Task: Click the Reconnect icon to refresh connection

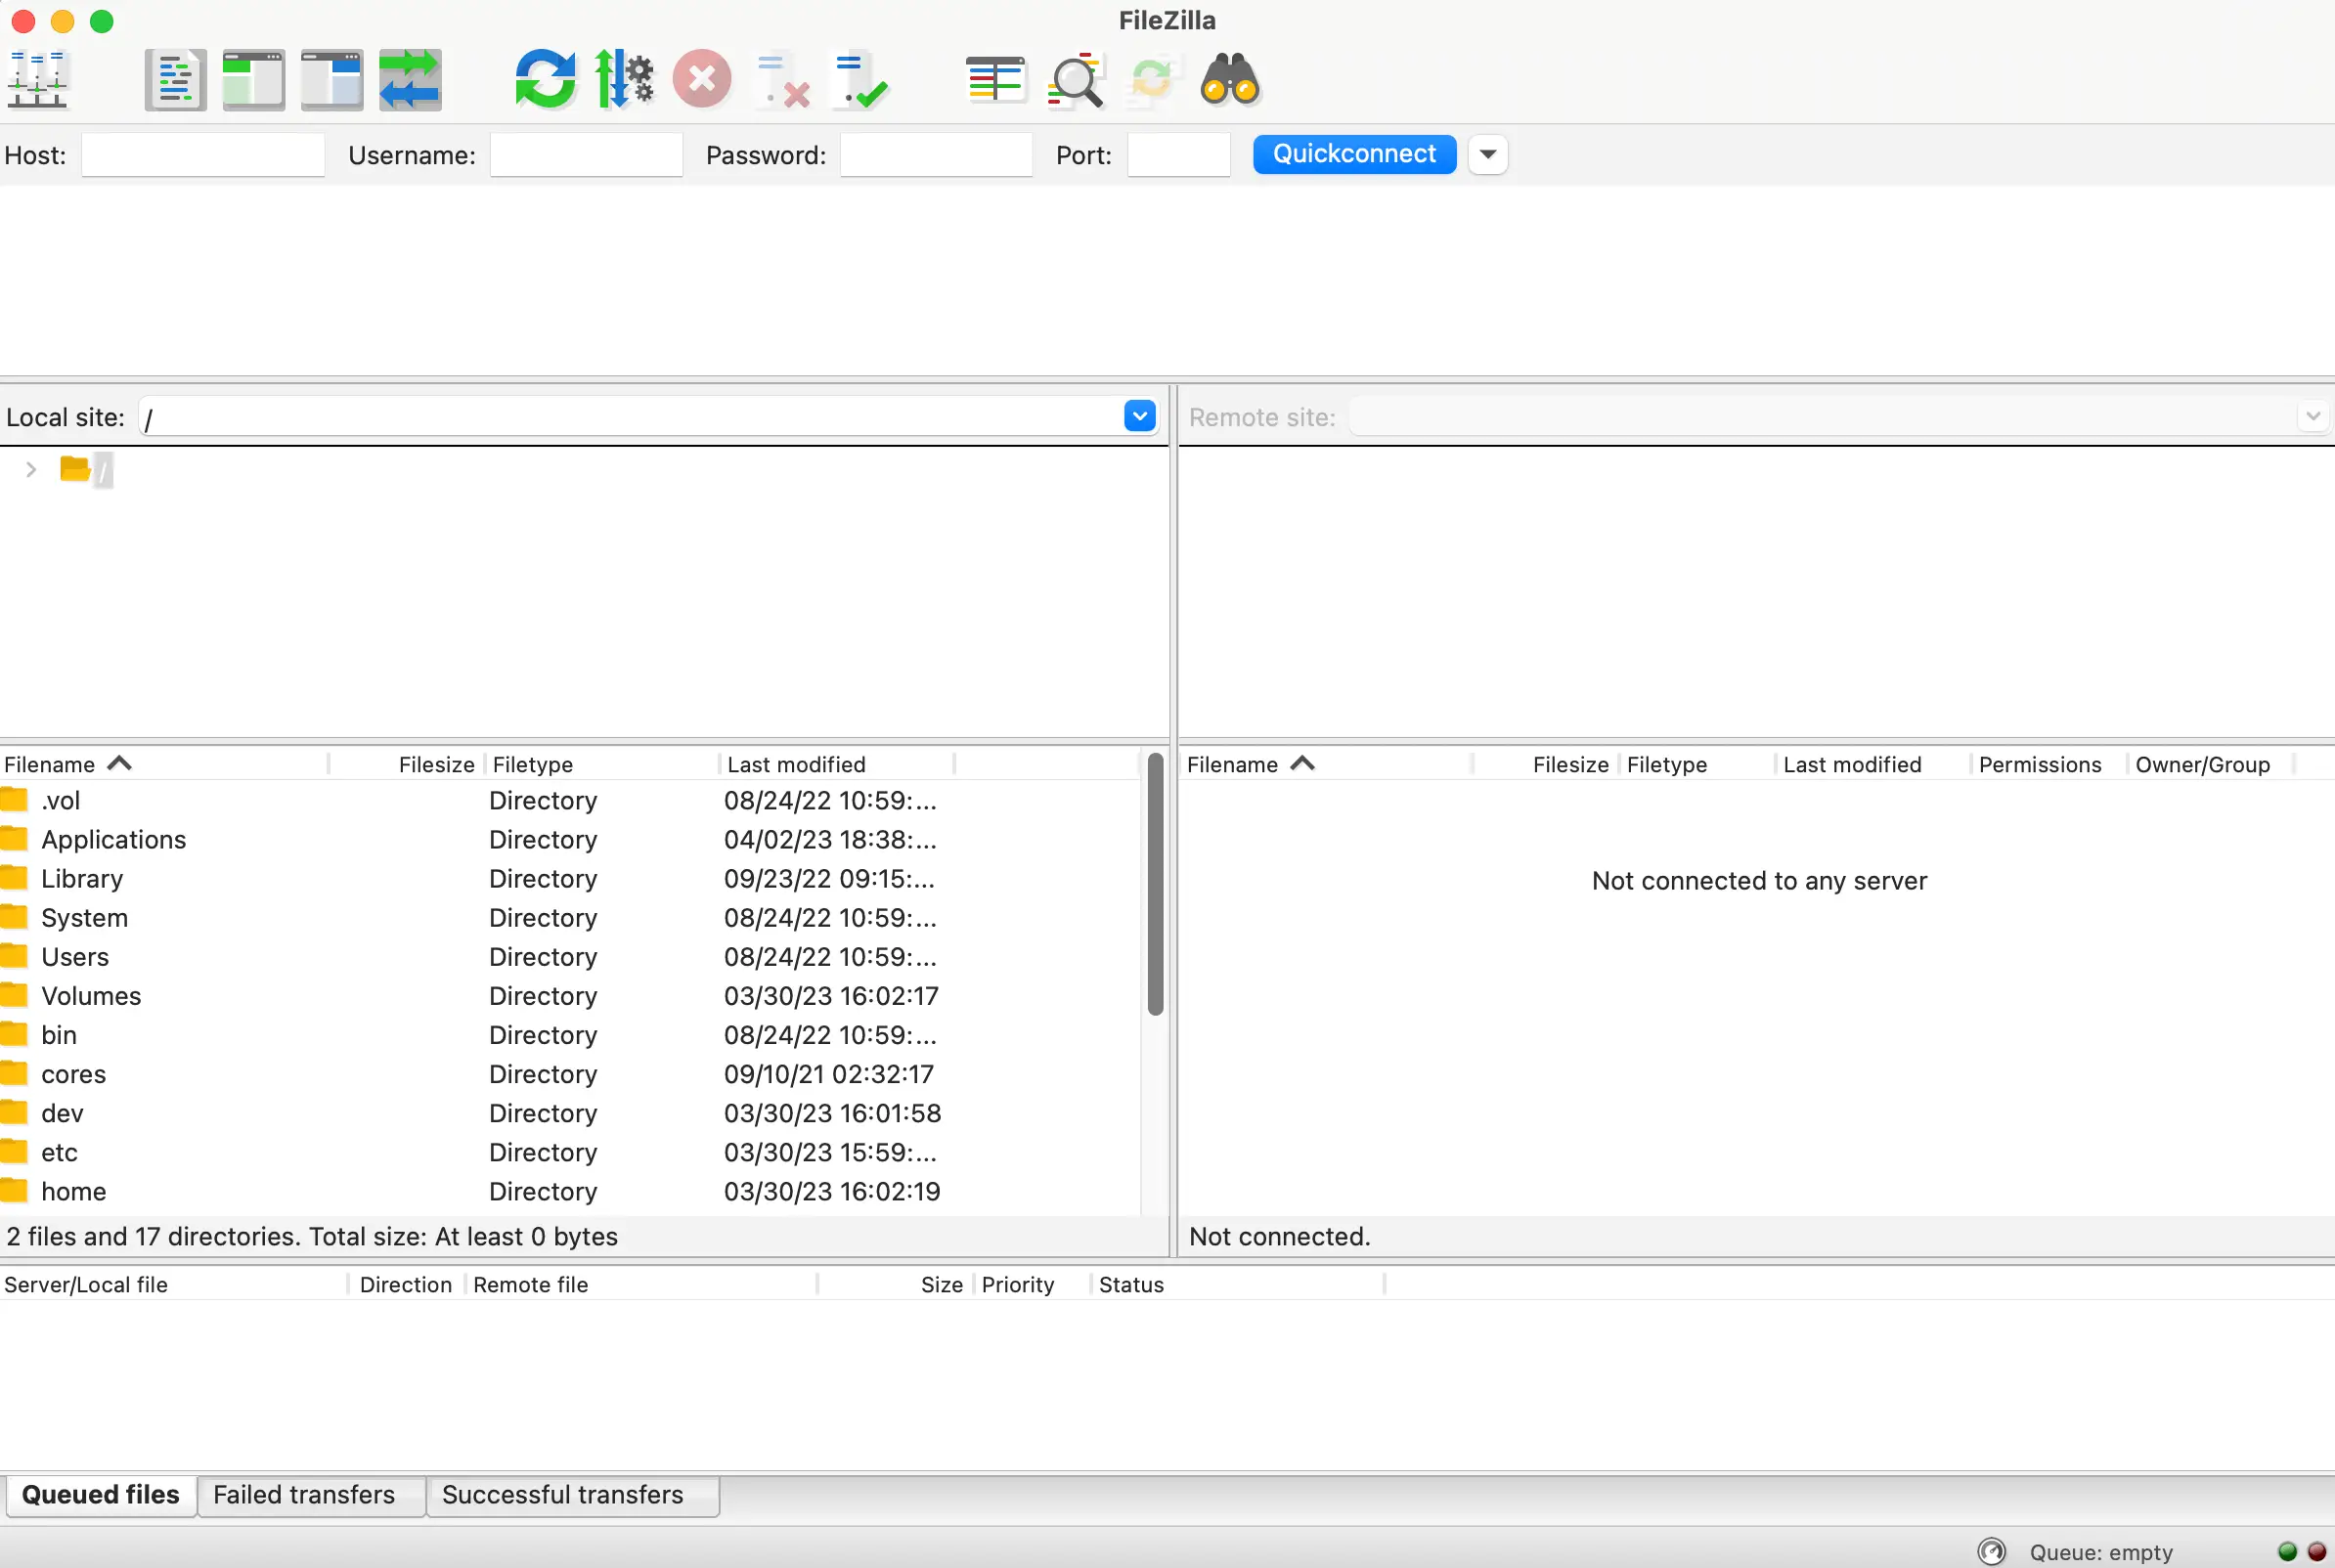Action: 545,79
